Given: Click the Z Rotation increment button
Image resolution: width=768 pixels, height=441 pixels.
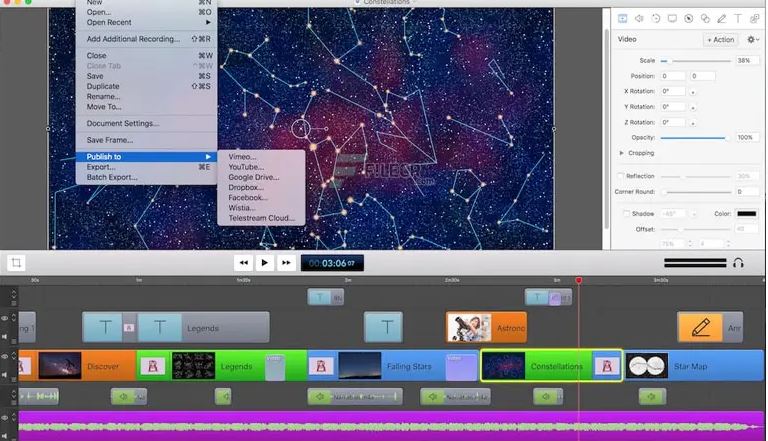Looking at the screenshot, I should click(693, 123).
